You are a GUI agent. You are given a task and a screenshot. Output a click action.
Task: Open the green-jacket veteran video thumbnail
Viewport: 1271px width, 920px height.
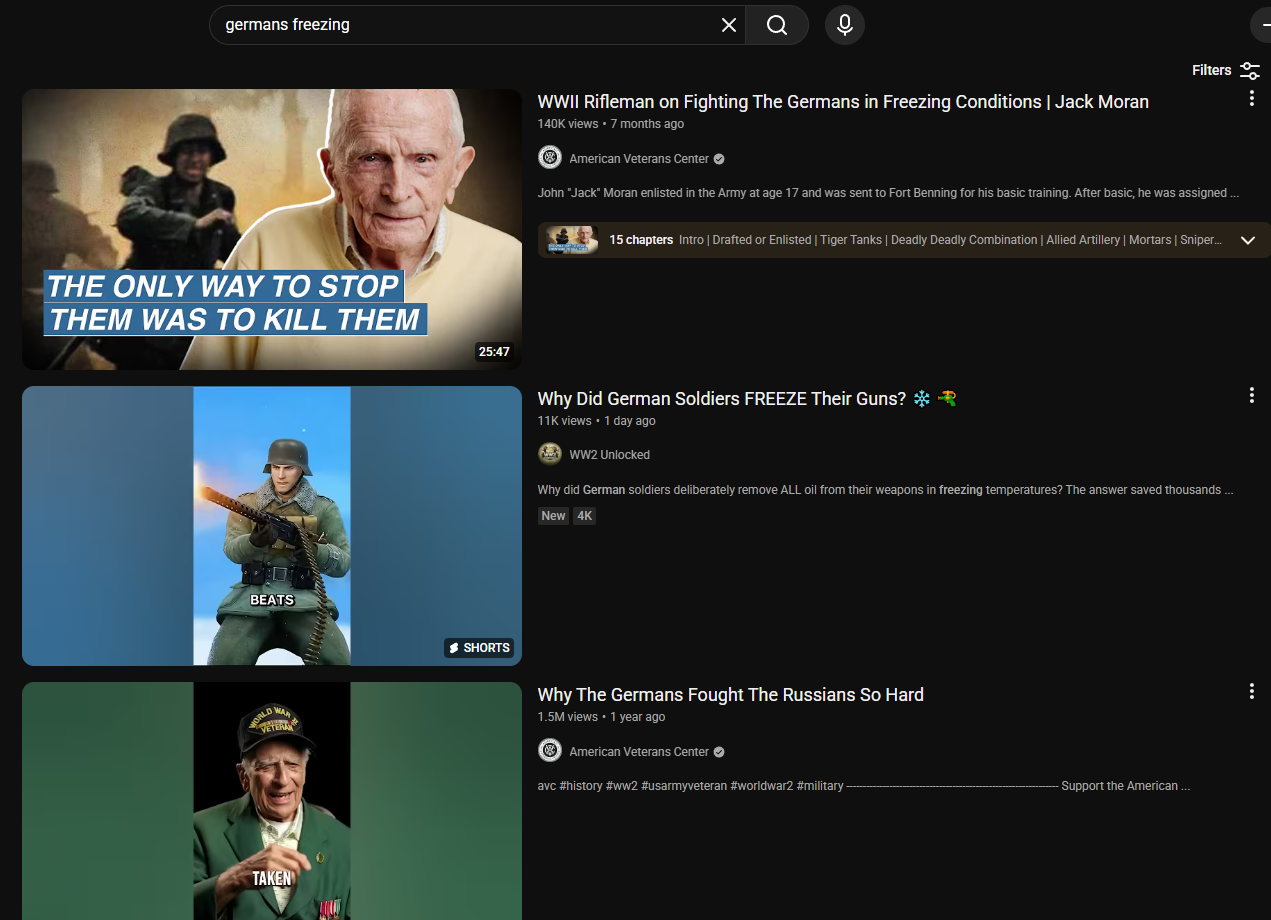[272, 801]
